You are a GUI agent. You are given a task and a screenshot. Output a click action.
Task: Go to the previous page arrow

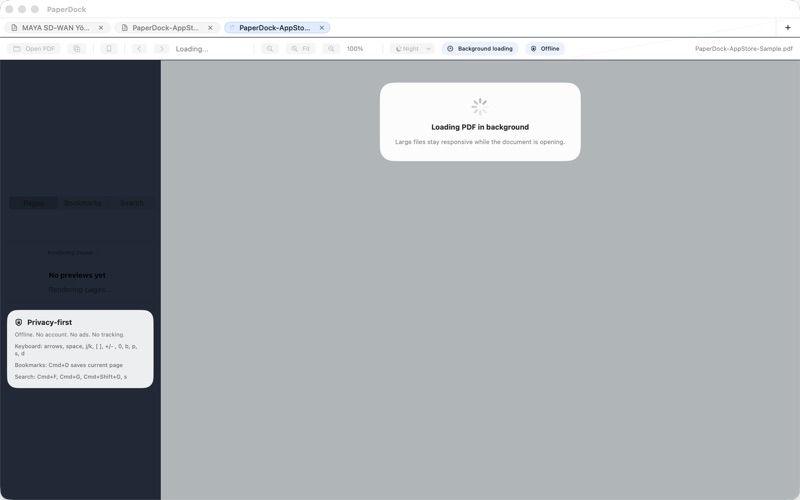(x=139, y=48)
